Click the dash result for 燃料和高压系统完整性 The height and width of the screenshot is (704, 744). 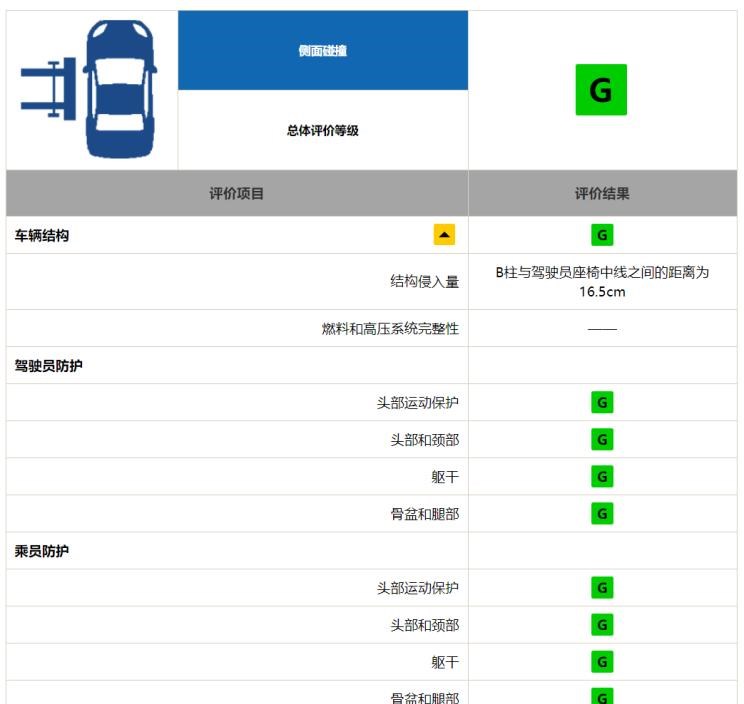pyautogui.click(x=602, y=329)
